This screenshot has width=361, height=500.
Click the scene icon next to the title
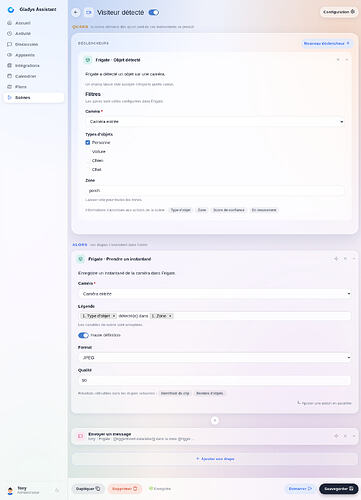(89, 12)
